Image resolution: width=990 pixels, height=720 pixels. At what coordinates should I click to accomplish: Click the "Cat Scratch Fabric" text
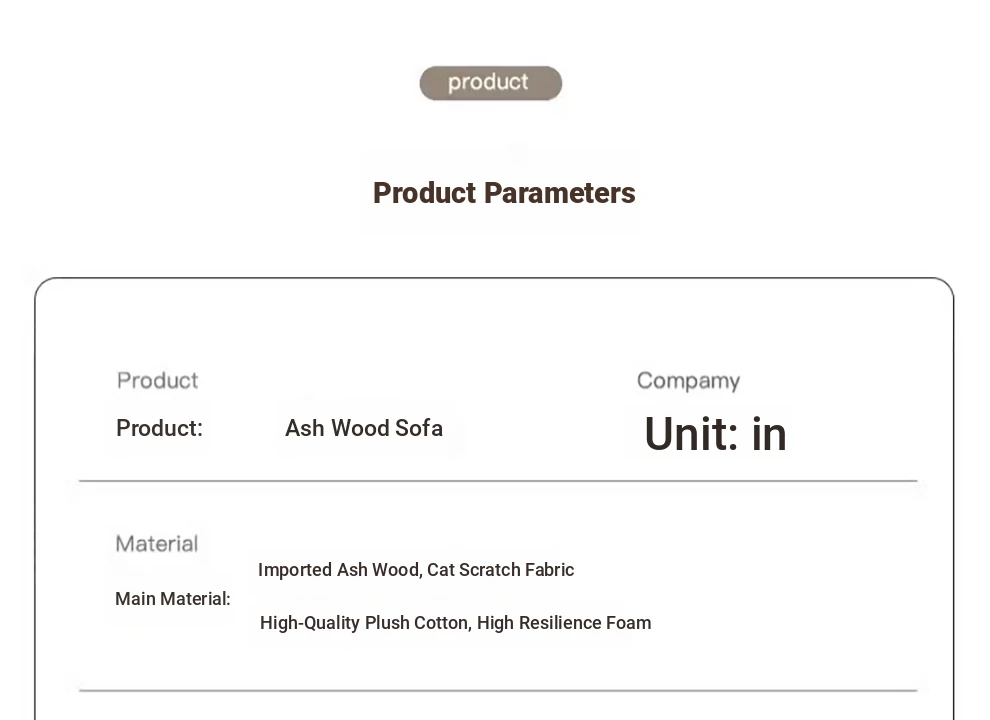coord(501,570)
